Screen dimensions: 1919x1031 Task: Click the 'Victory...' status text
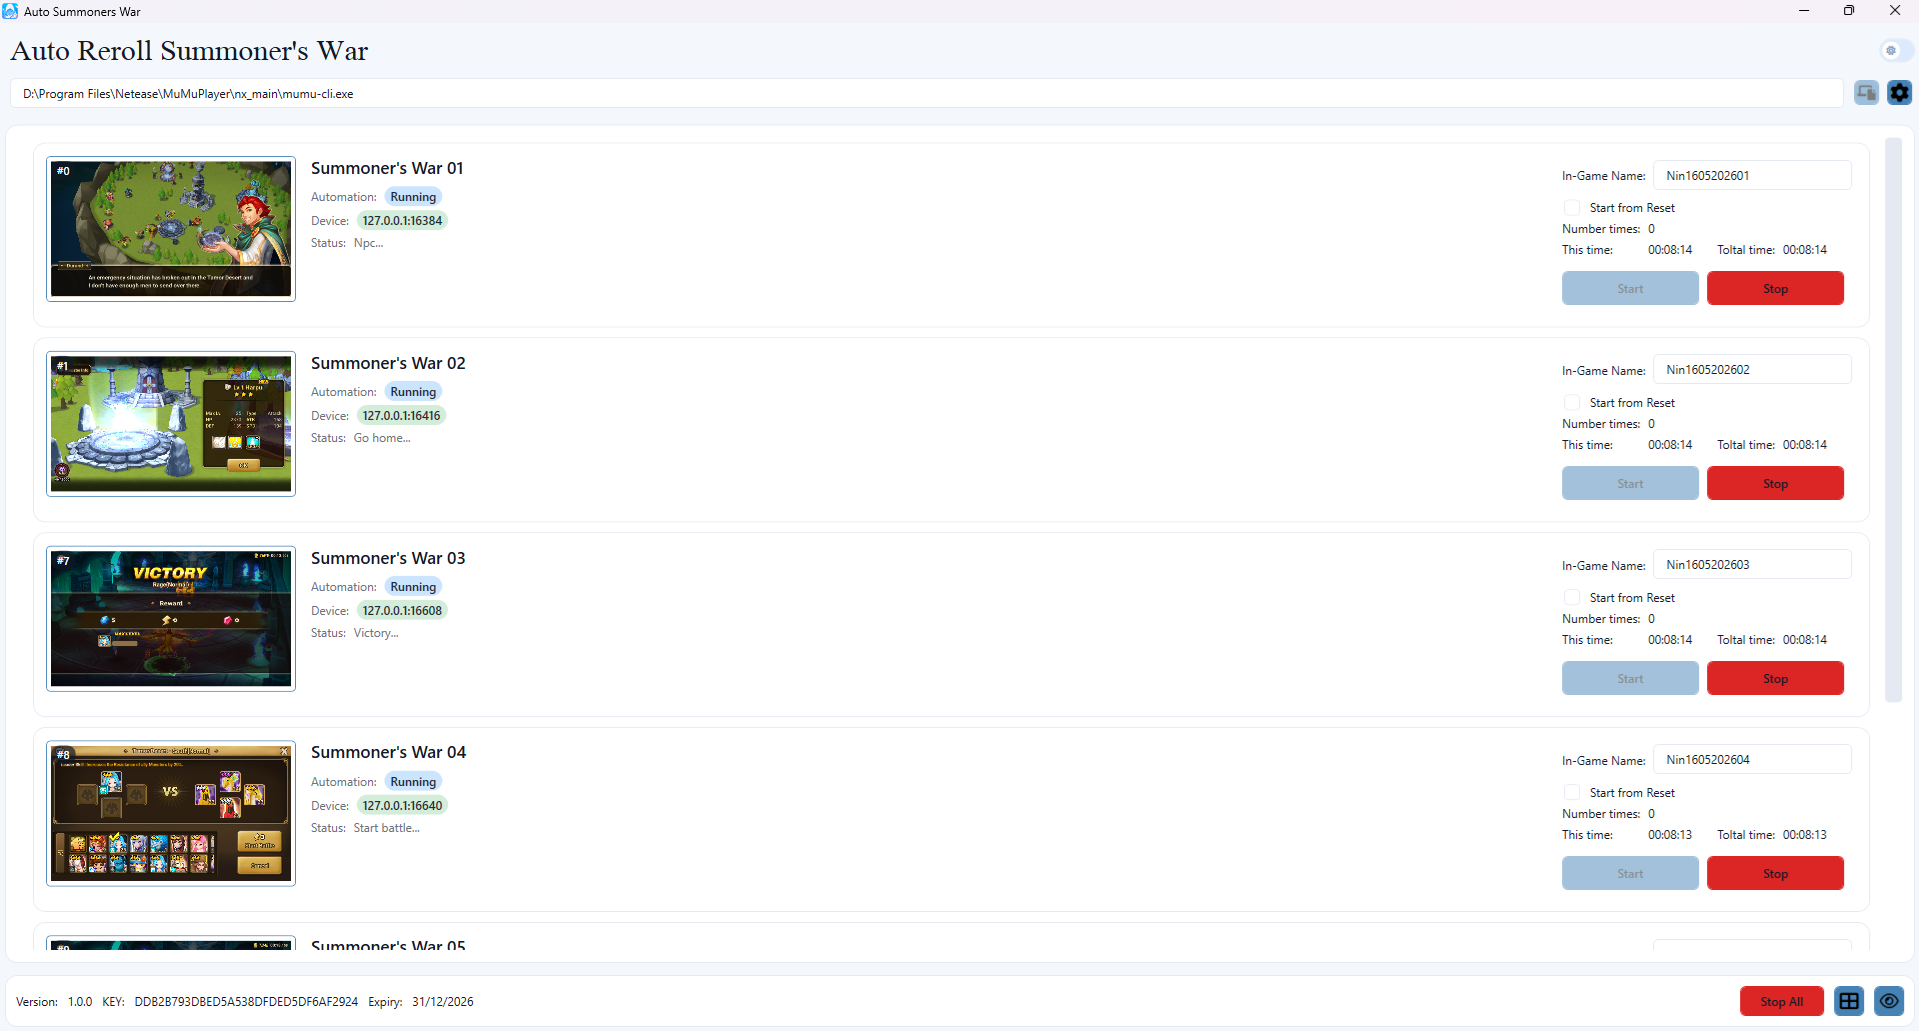pyautogui.click(x=376, y=633)
